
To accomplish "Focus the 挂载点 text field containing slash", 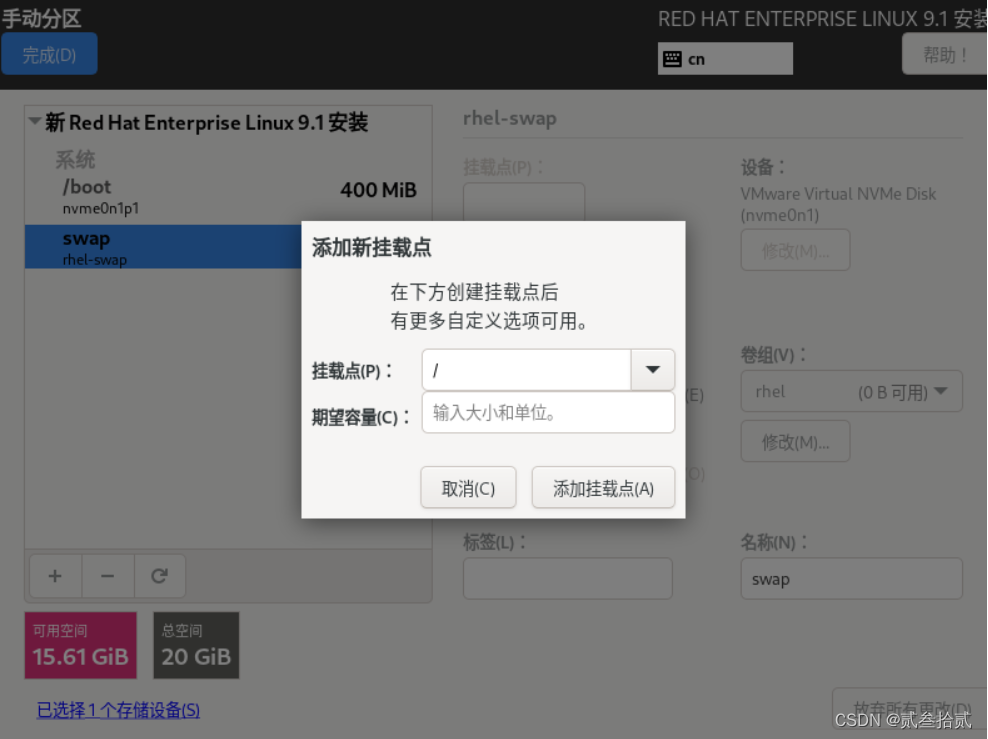I will point(527,370).
